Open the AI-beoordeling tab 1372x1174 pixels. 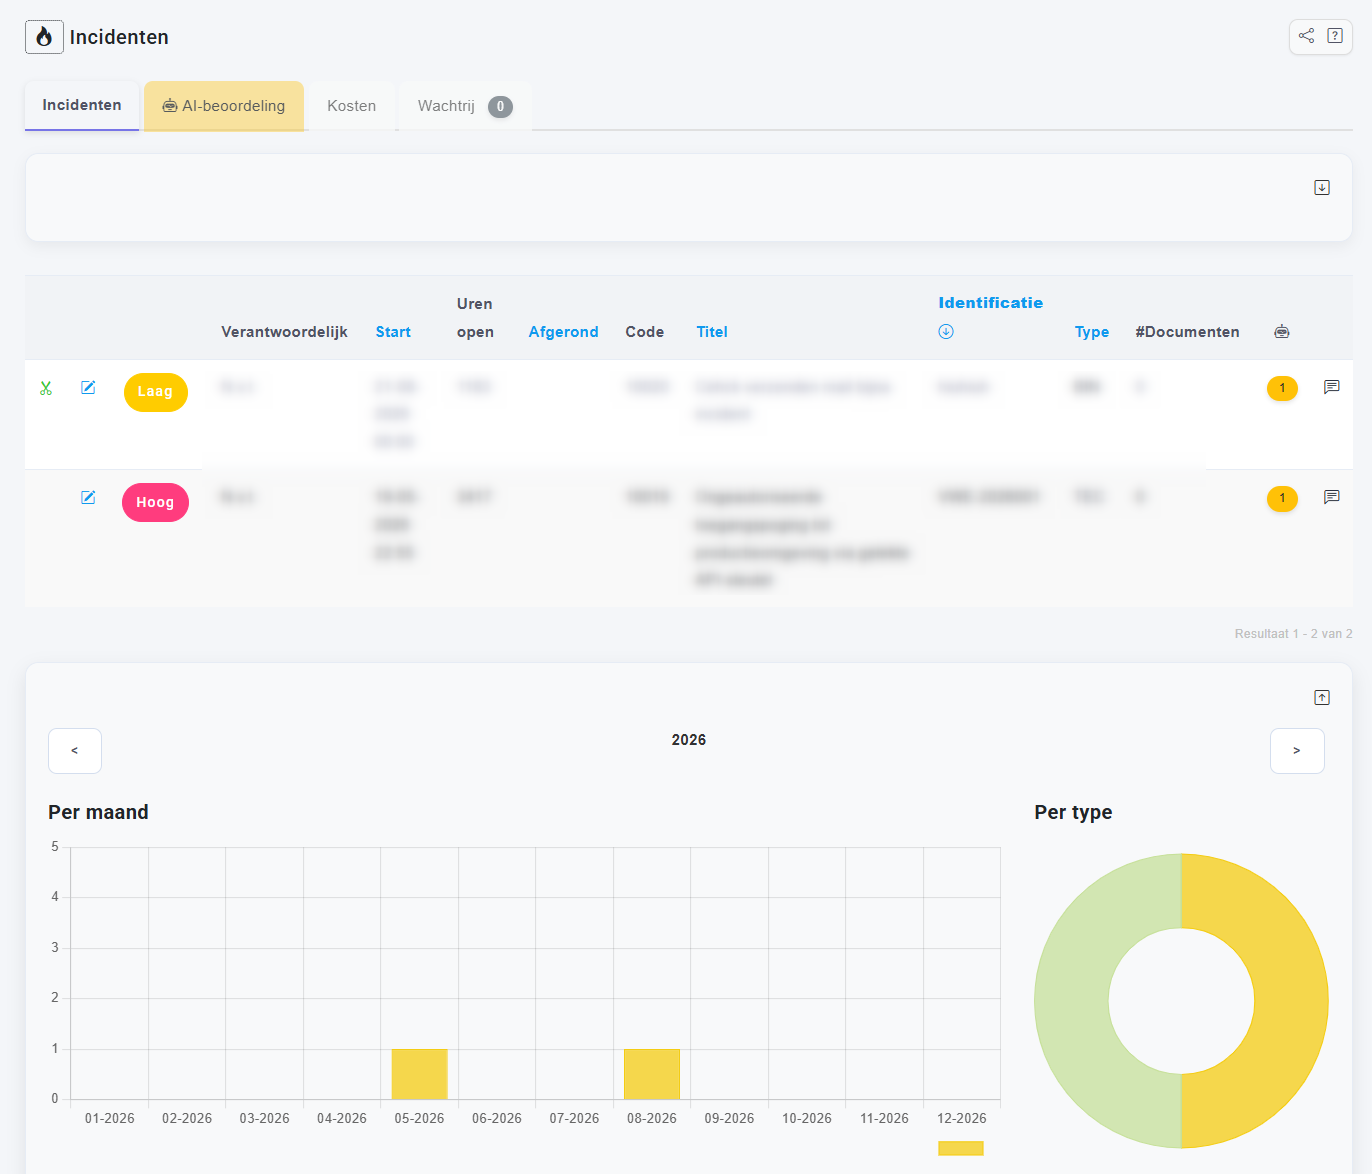pos(224,106)
